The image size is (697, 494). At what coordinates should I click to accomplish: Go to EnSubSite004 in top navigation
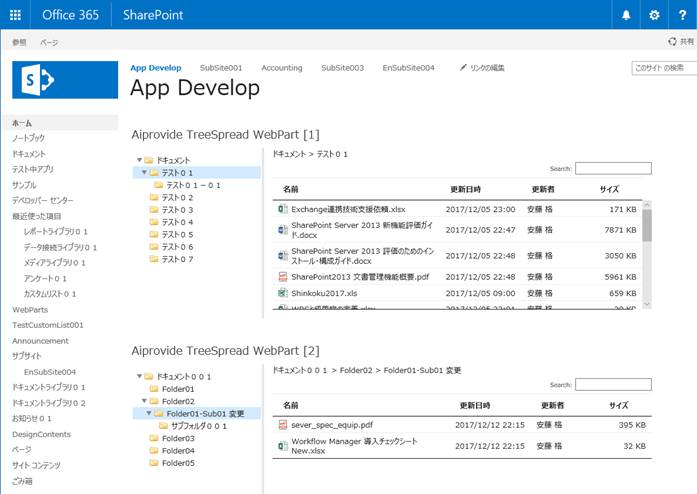[409, 68]
